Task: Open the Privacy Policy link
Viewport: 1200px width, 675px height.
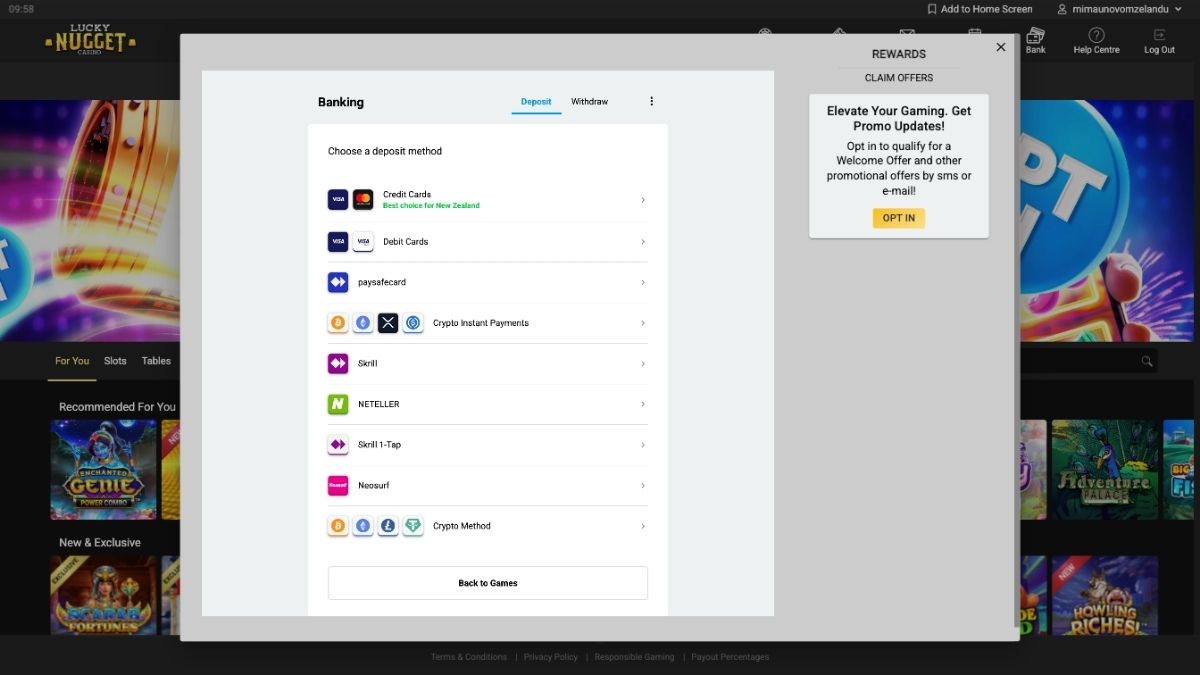Action: [551, 657]
